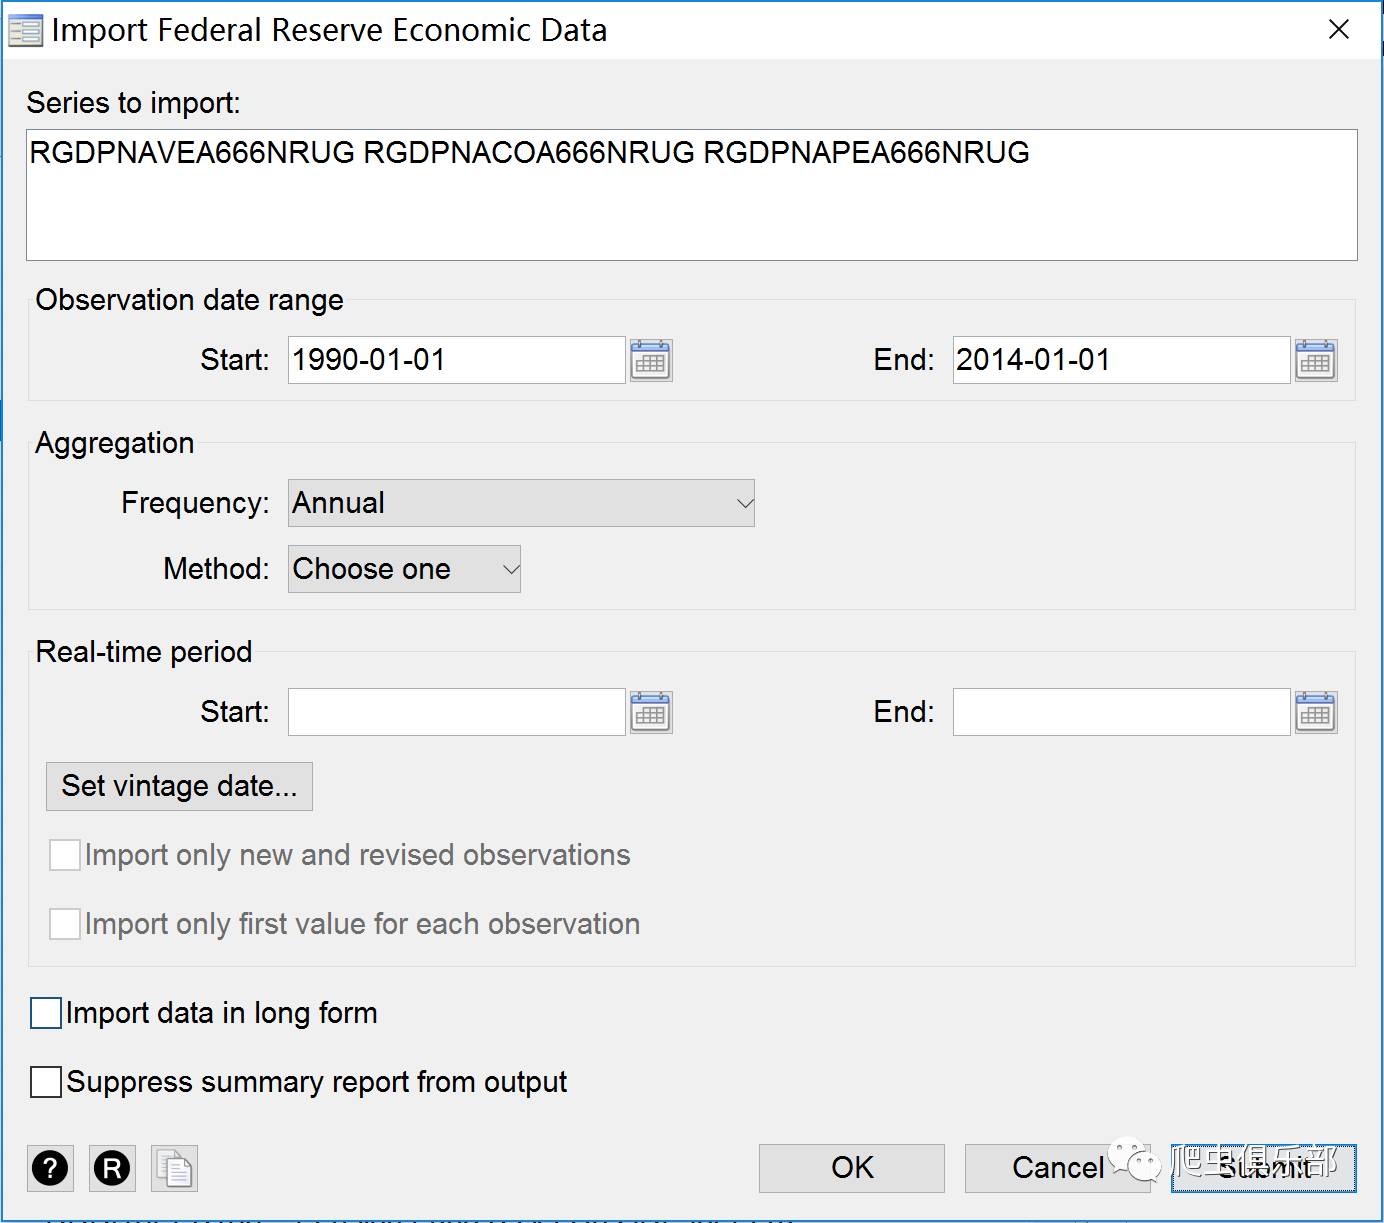Viewport: 1384px width, 1223px height.
Task: Click the observation Start date field
Action: [x=457, y=360]
